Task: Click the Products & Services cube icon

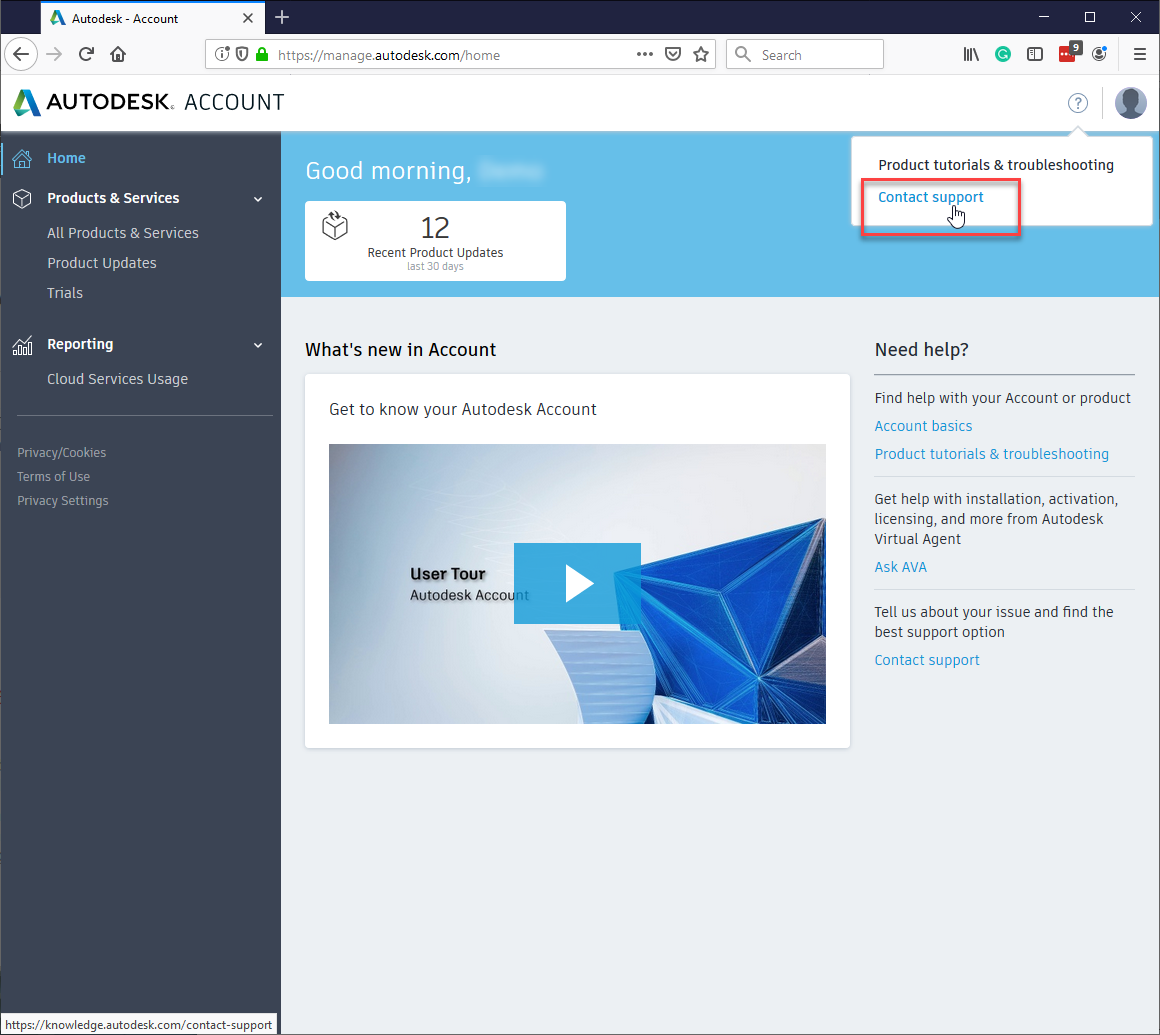Action: pos(22,198)
